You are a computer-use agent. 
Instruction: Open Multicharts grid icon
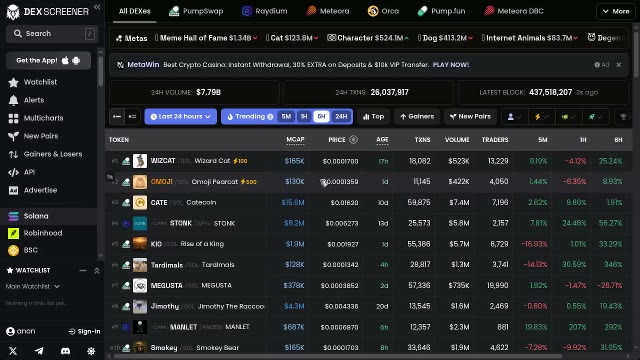point(13,118)
